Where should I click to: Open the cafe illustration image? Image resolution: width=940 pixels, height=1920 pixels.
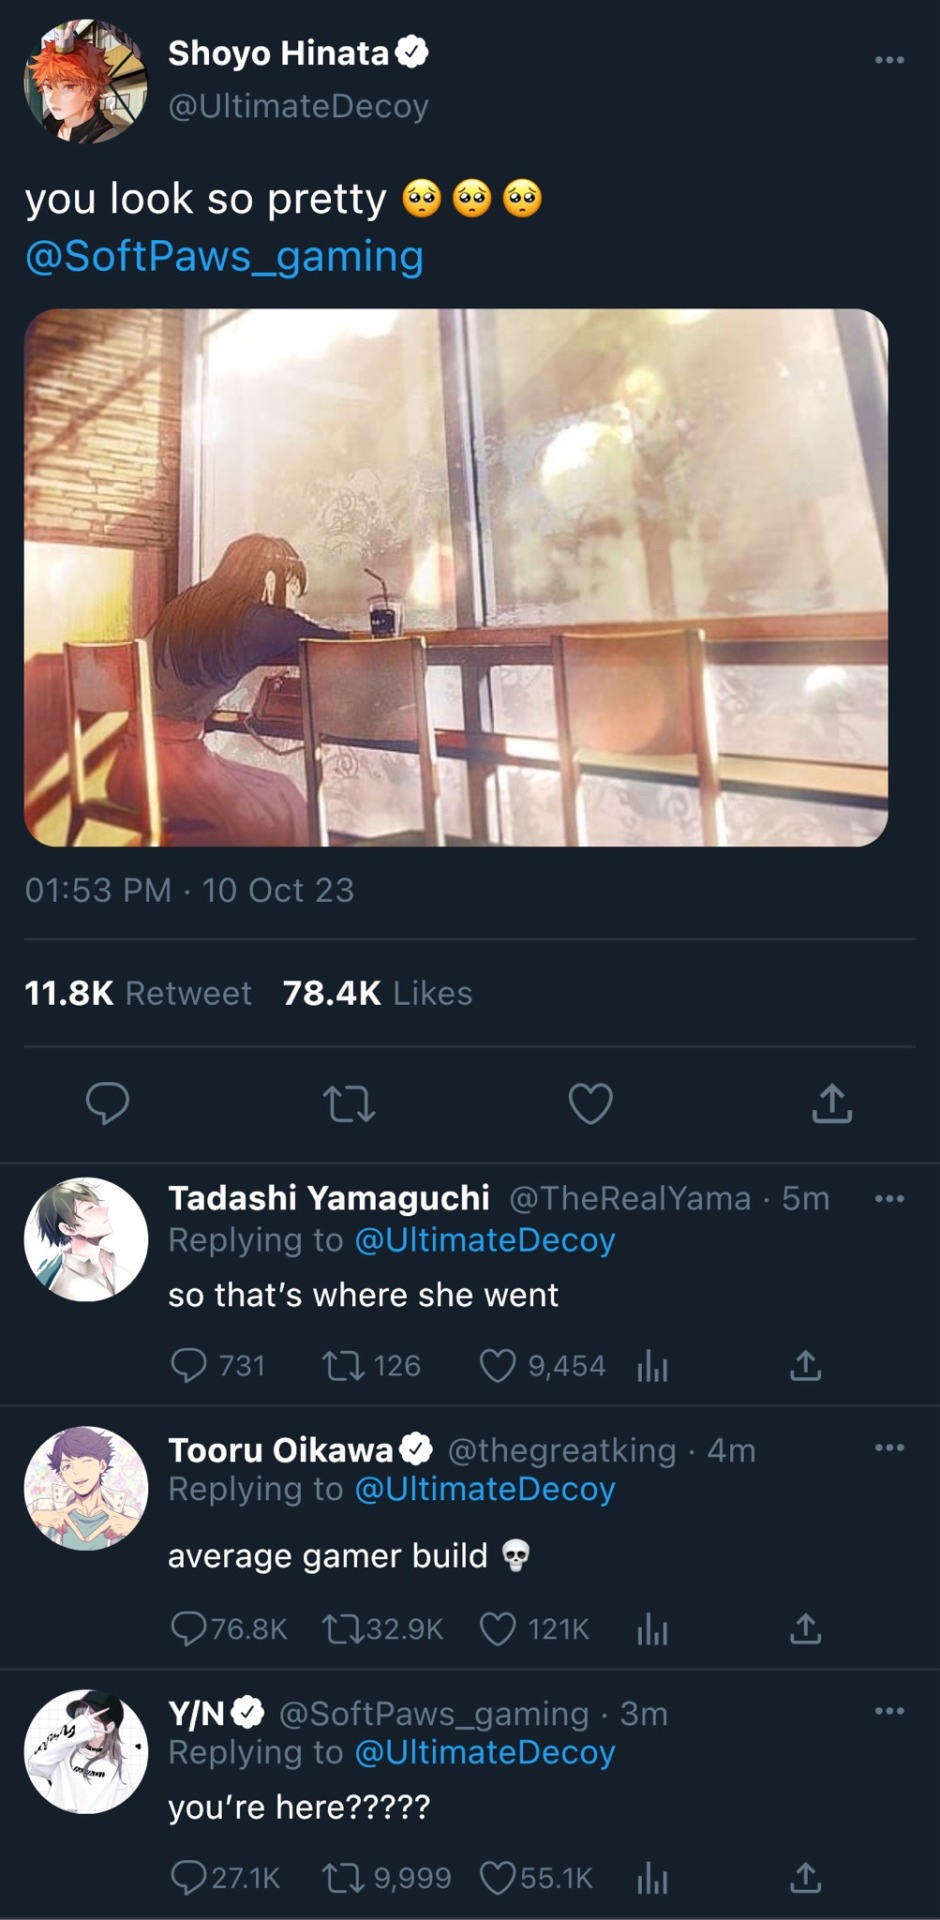point(456,577)
